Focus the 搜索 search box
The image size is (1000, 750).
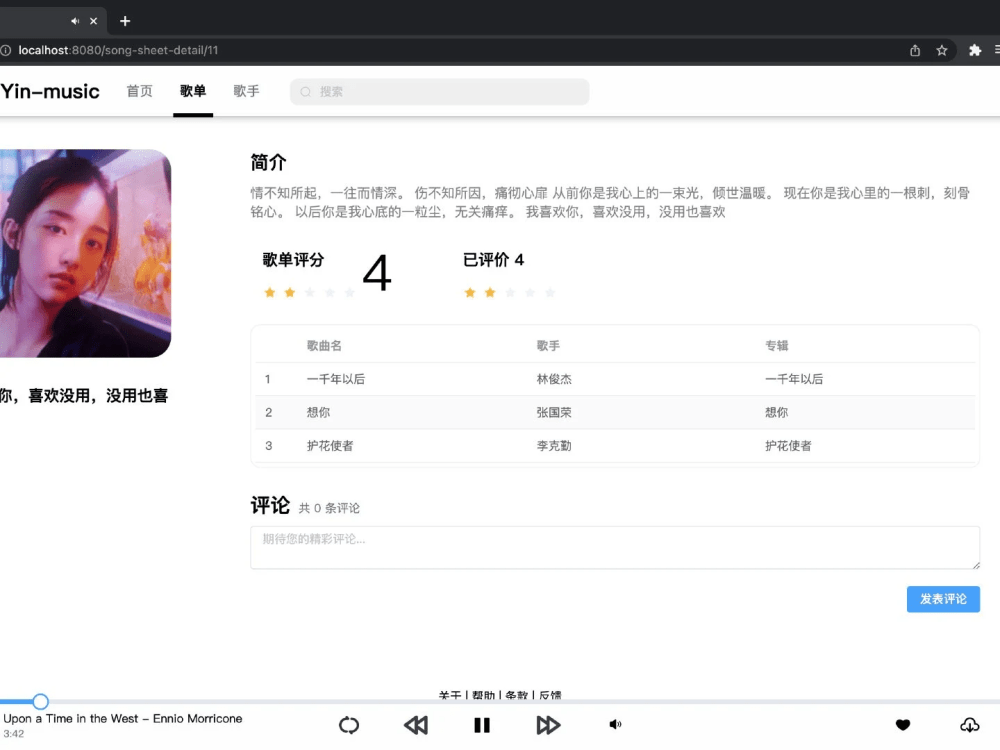(x=439, y=92)
